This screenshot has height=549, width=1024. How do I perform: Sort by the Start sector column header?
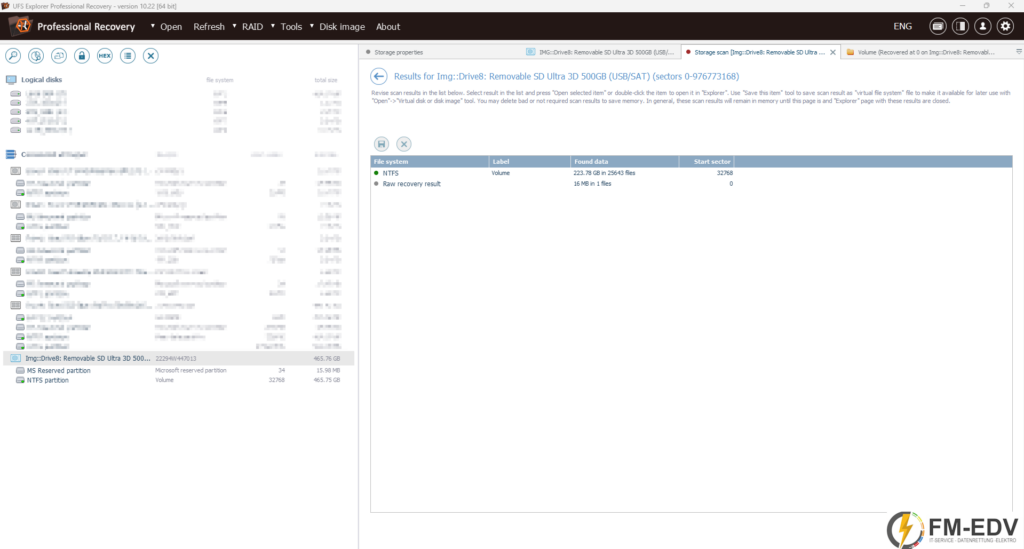click(x=707, y=161)
